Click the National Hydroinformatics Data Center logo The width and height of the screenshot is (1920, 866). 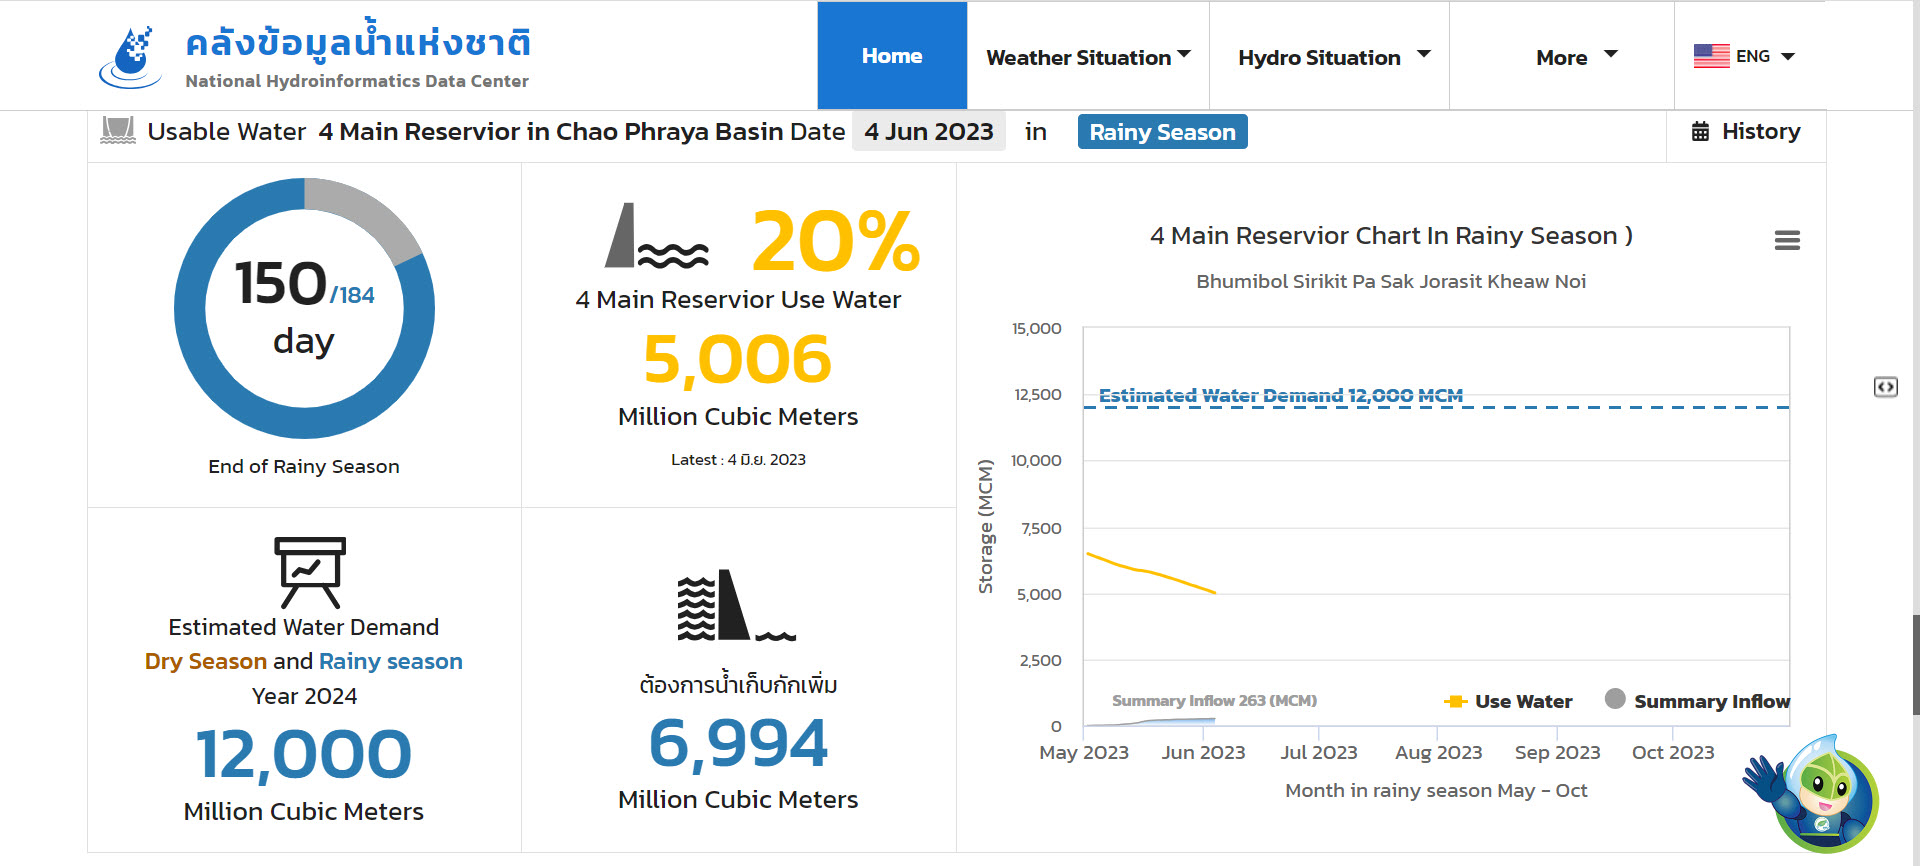131,57
